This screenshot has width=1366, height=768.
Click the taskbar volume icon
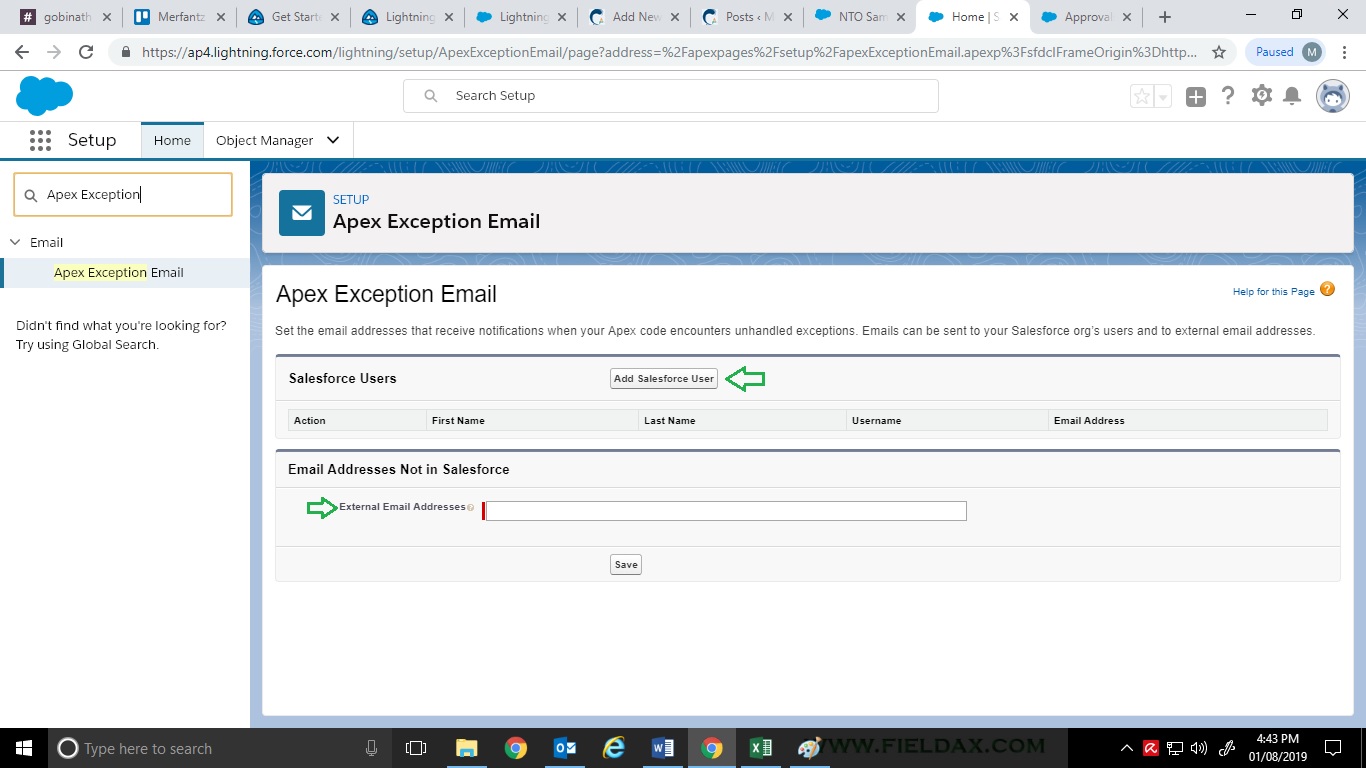pyautogui.click(x=1200, y=748)
